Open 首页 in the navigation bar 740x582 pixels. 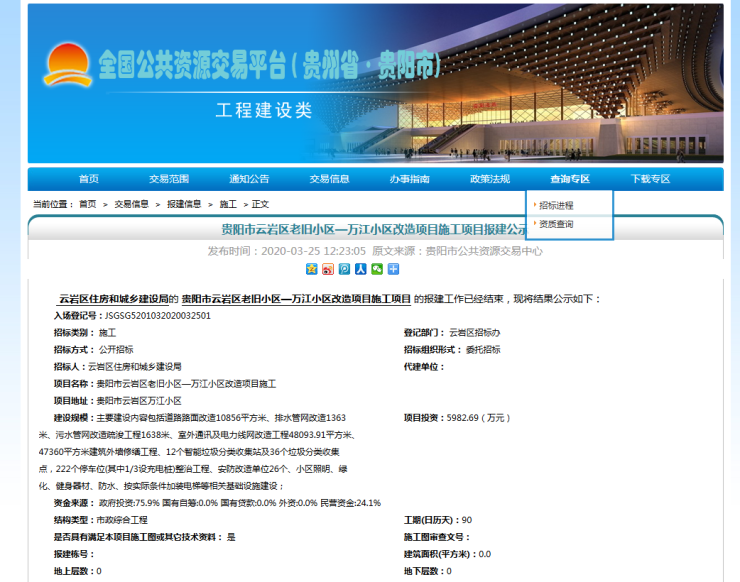[89, 179]
